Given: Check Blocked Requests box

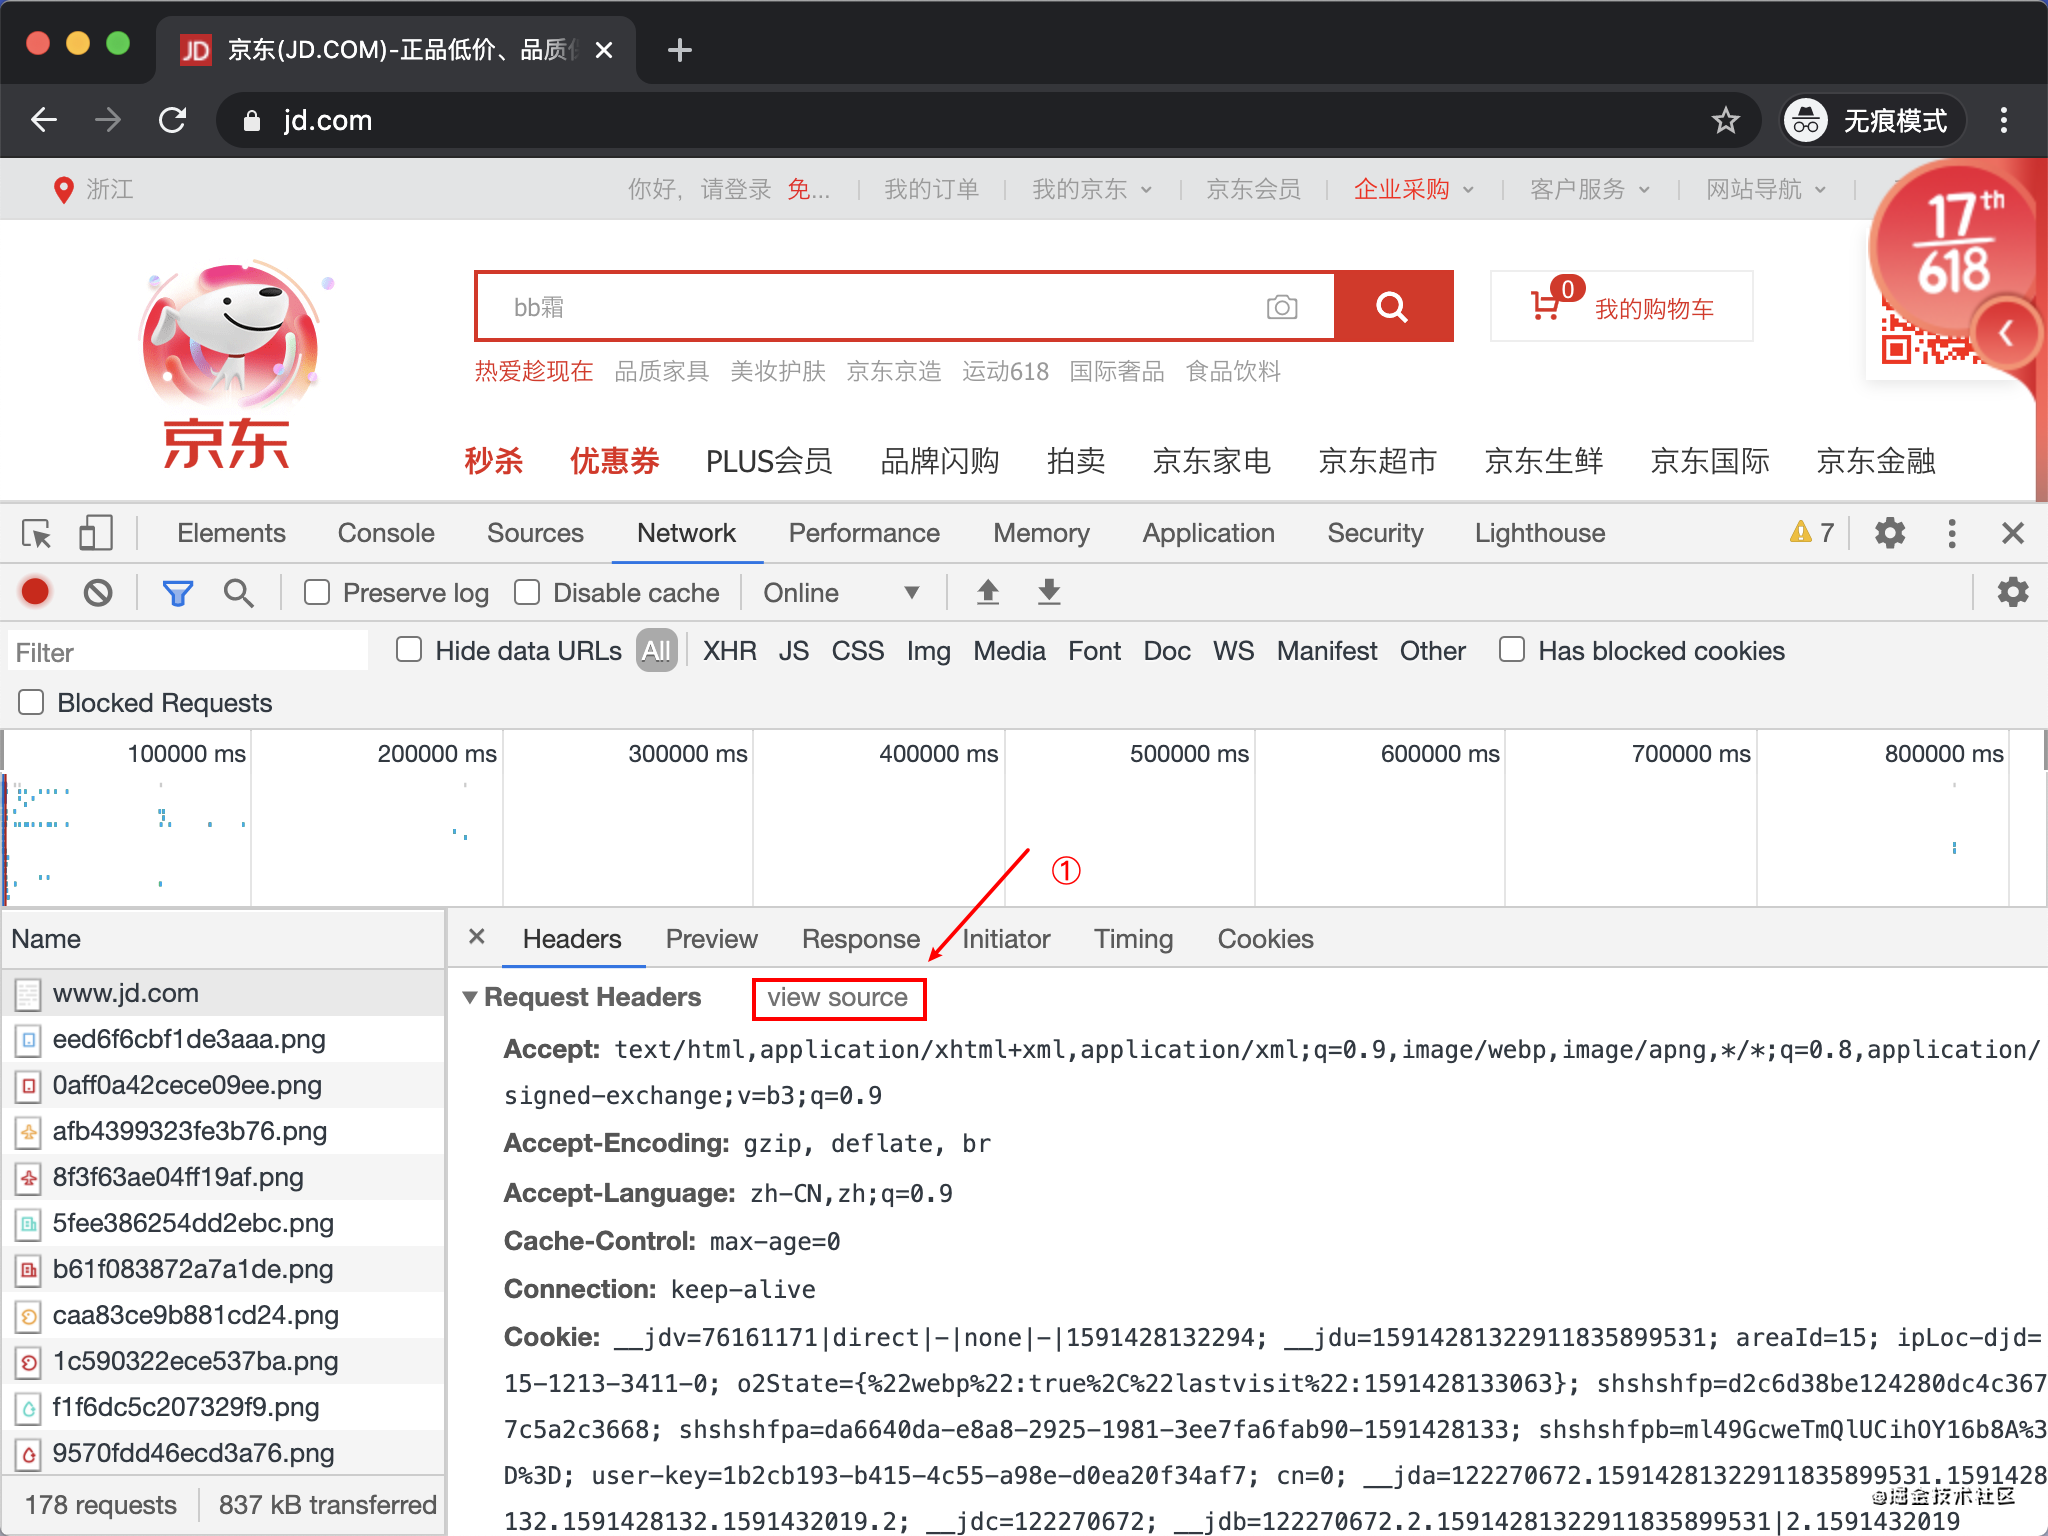Looking at the screenshot, I should coord(31,703).
